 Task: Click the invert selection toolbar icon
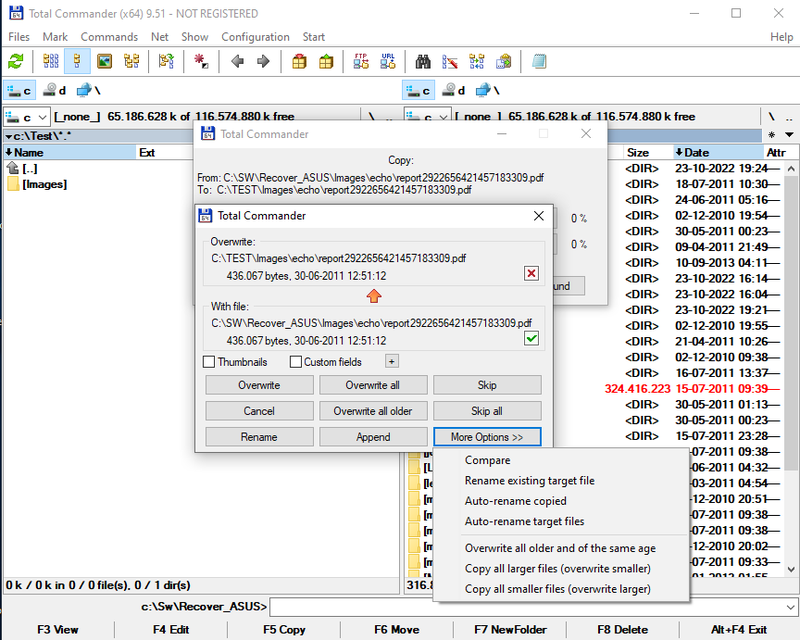[x=201, y=62]
